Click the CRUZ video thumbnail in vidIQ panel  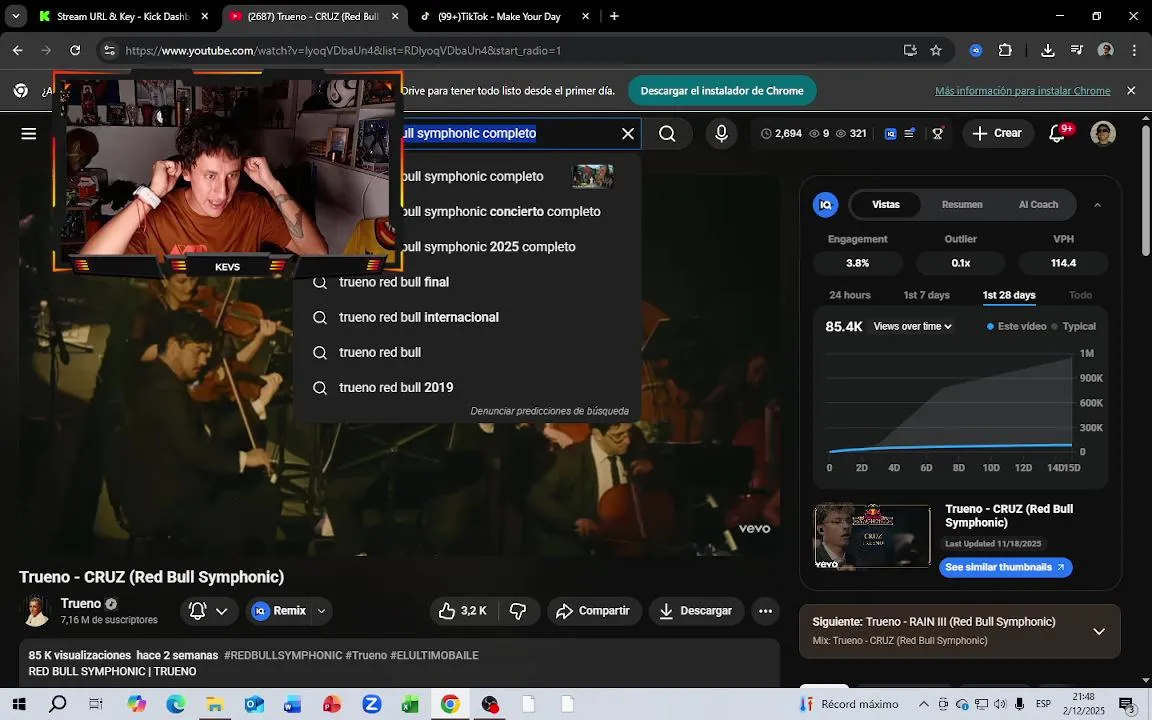pyautogui.click(x=872, y=536)
